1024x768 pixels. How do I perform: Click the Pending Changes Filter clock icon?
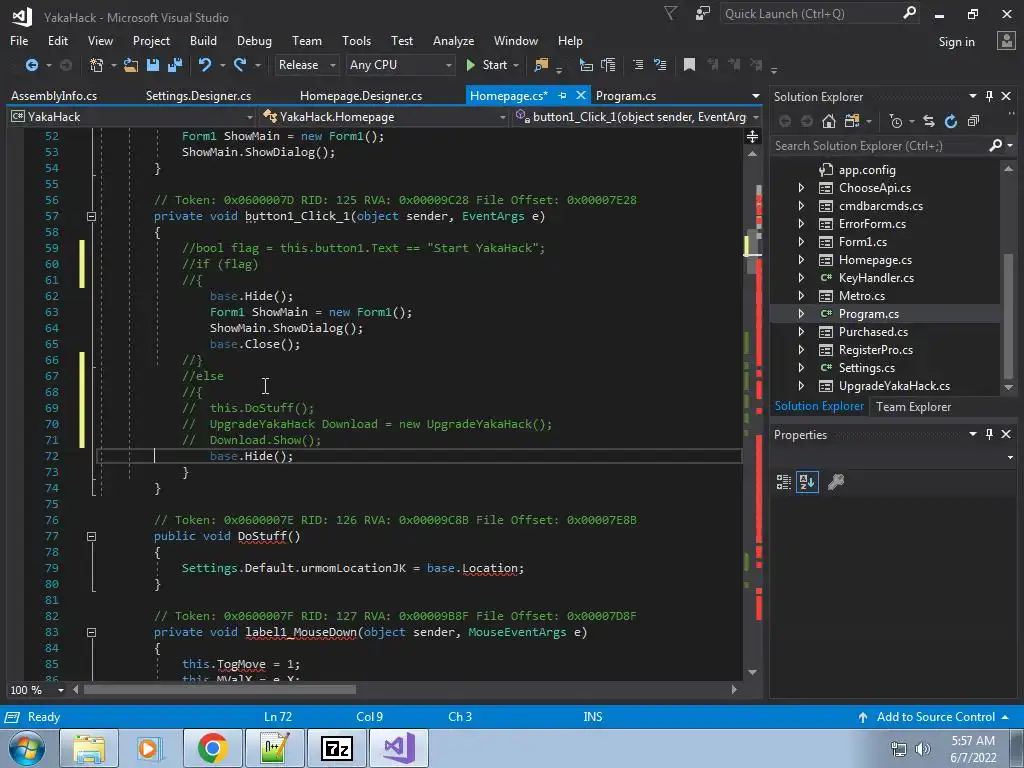(x=896, y=121)
